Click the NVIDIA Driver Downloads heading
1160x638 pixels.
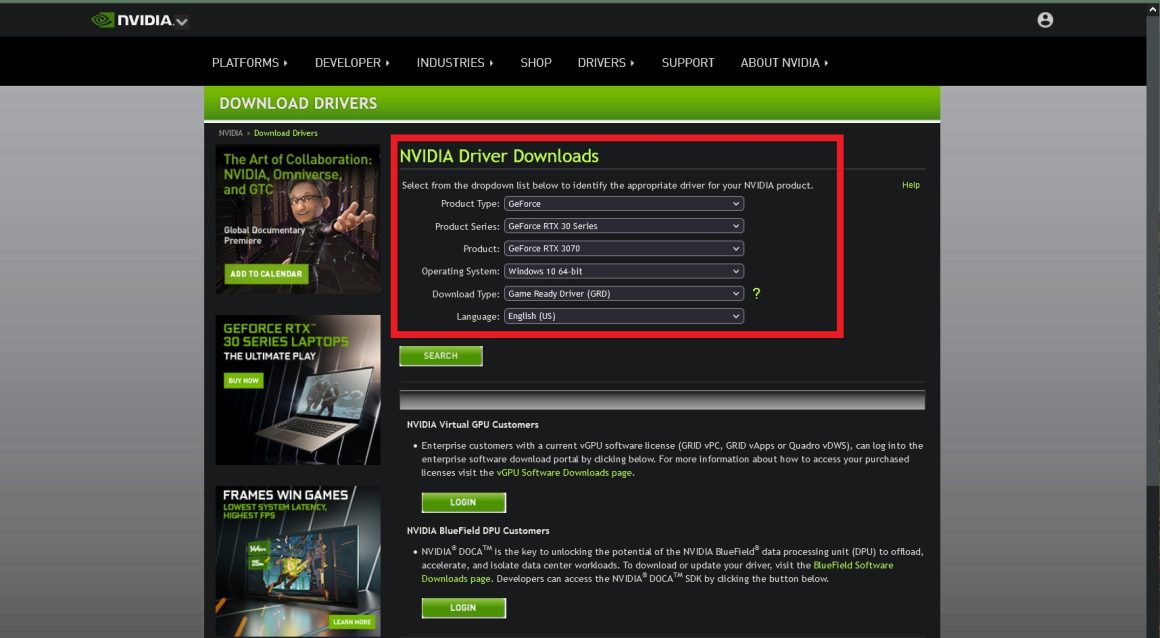pyautogui.click(x=499, y=156)
